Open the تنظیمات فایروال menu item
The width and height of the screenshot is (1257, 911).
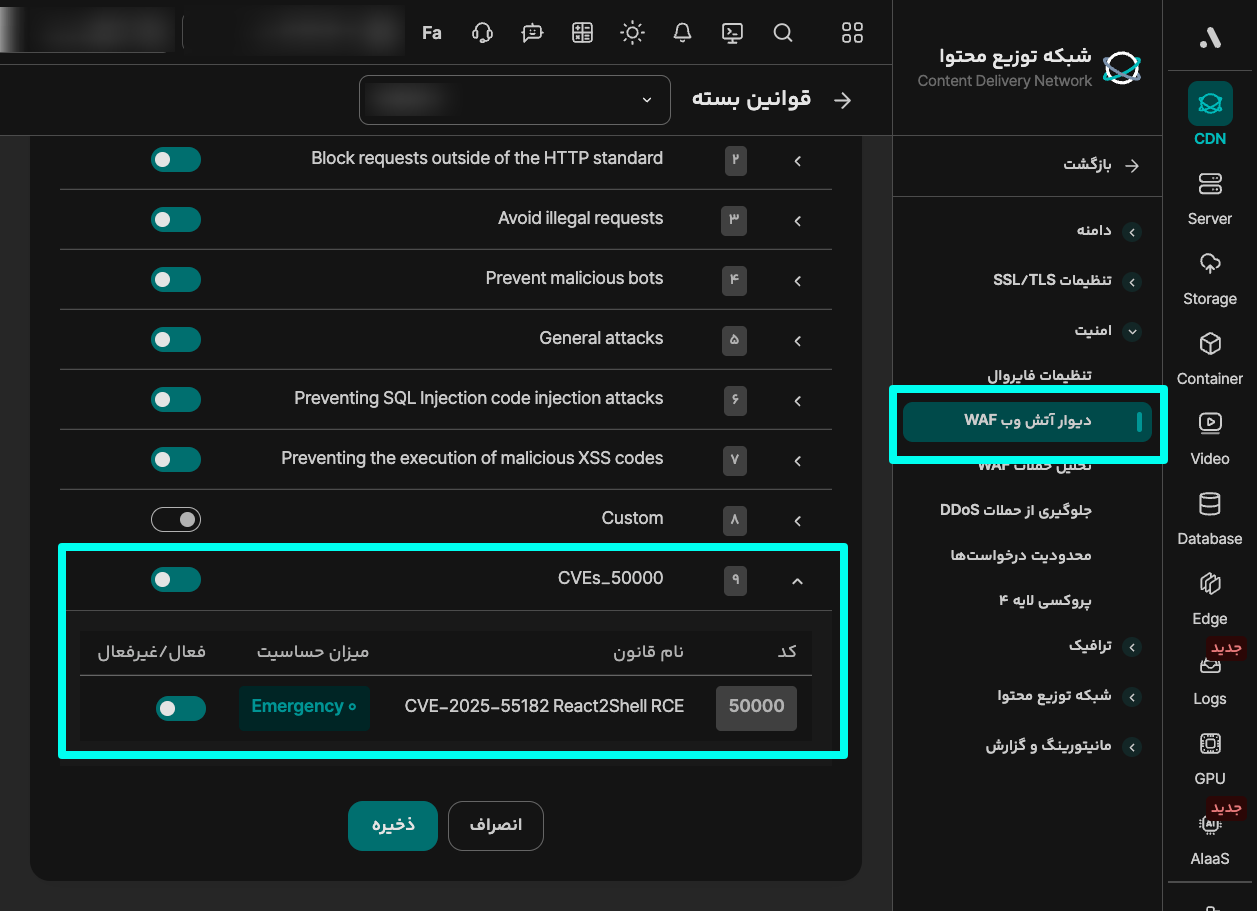[1039, 376]
